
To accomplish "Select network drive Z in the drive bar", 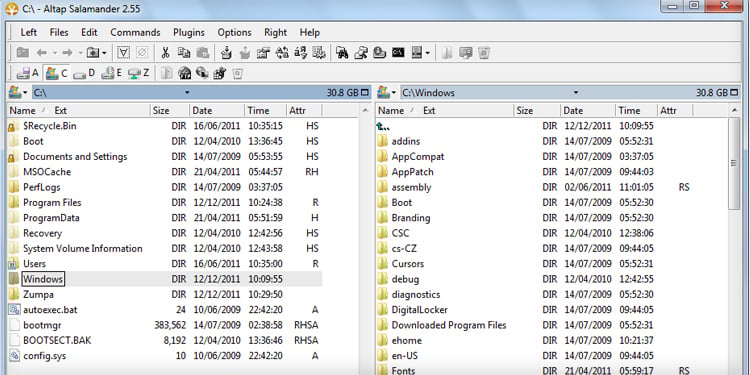I will point(139,73).
